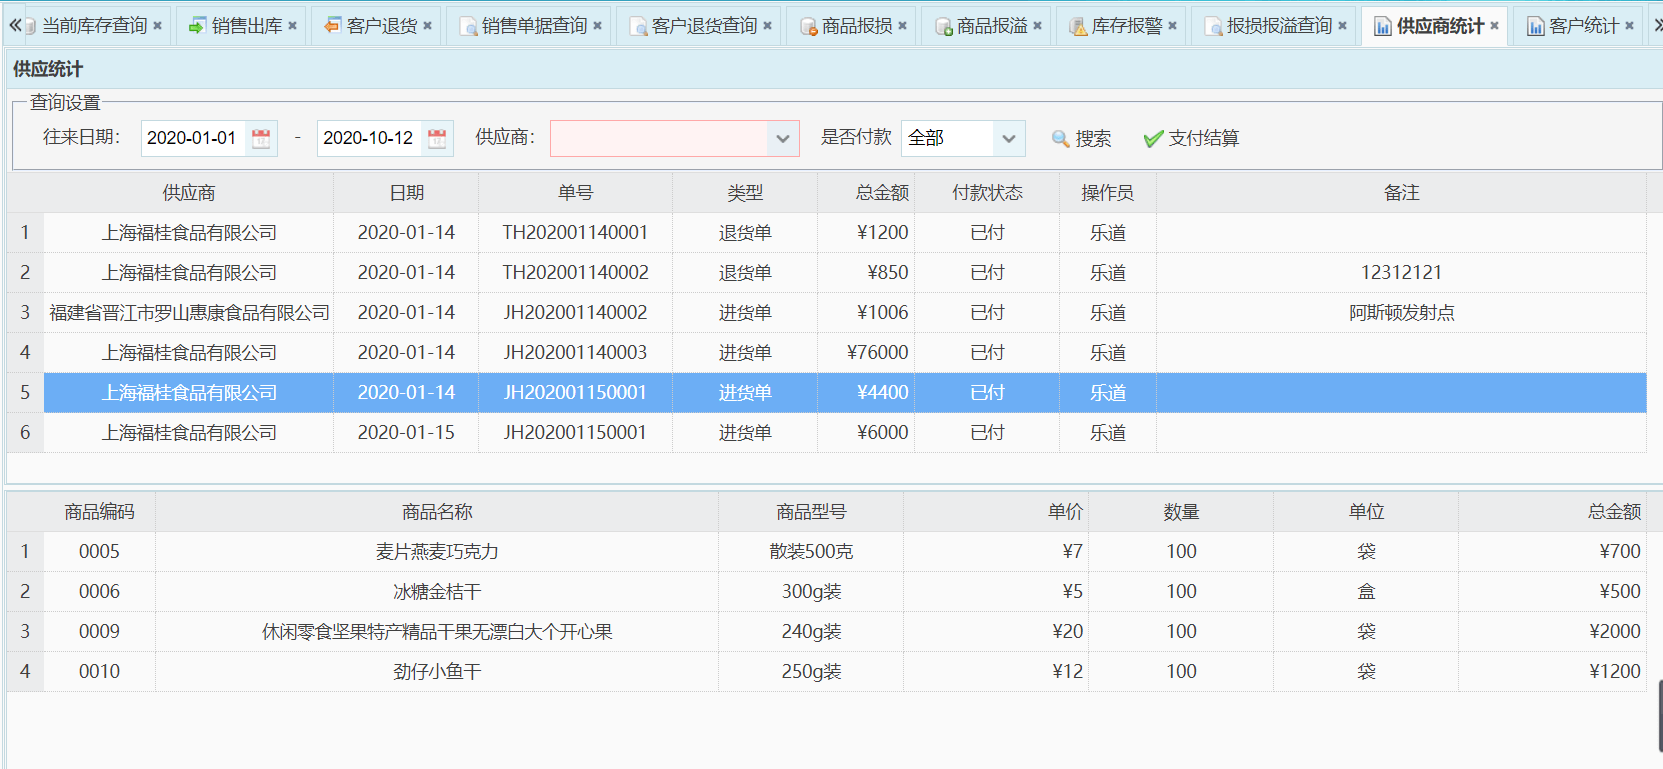Close the 报损报溢查询 tab

coord(1342,26)
